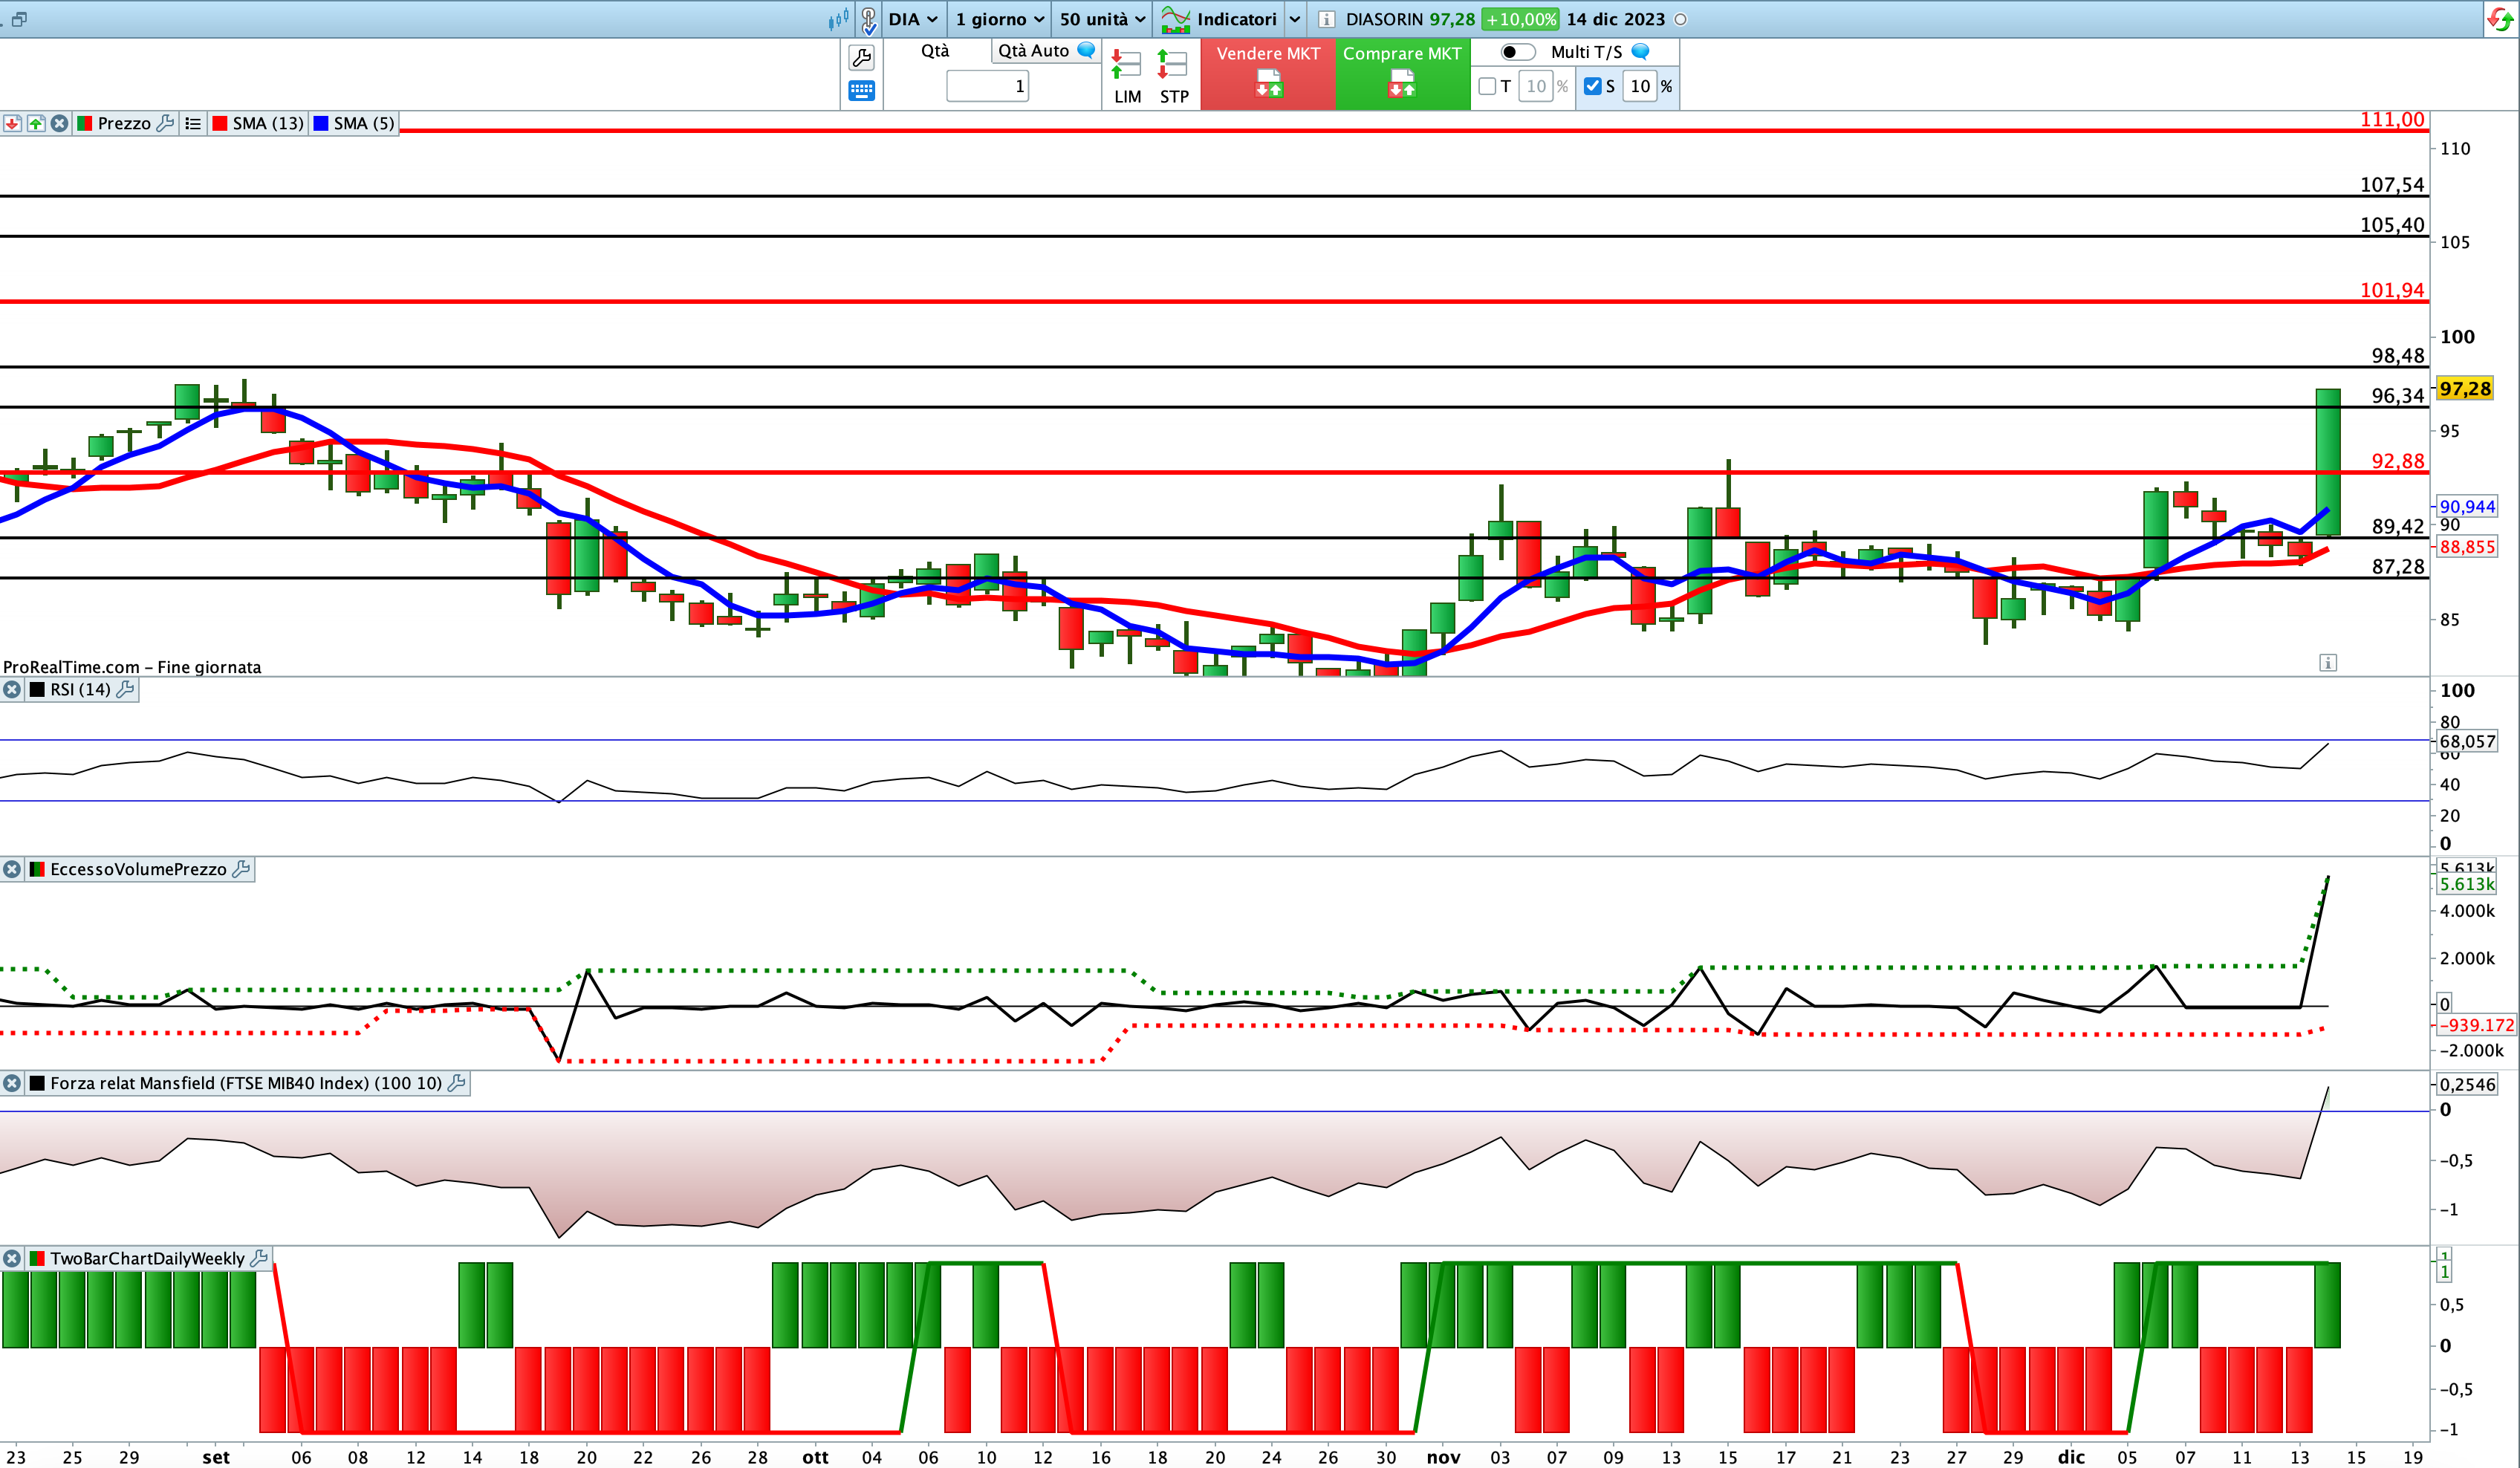Click the RSI (14) settings wrench
This screenshot has height=1468, width=2520.
pyautogui.click(x=126, y=689)
